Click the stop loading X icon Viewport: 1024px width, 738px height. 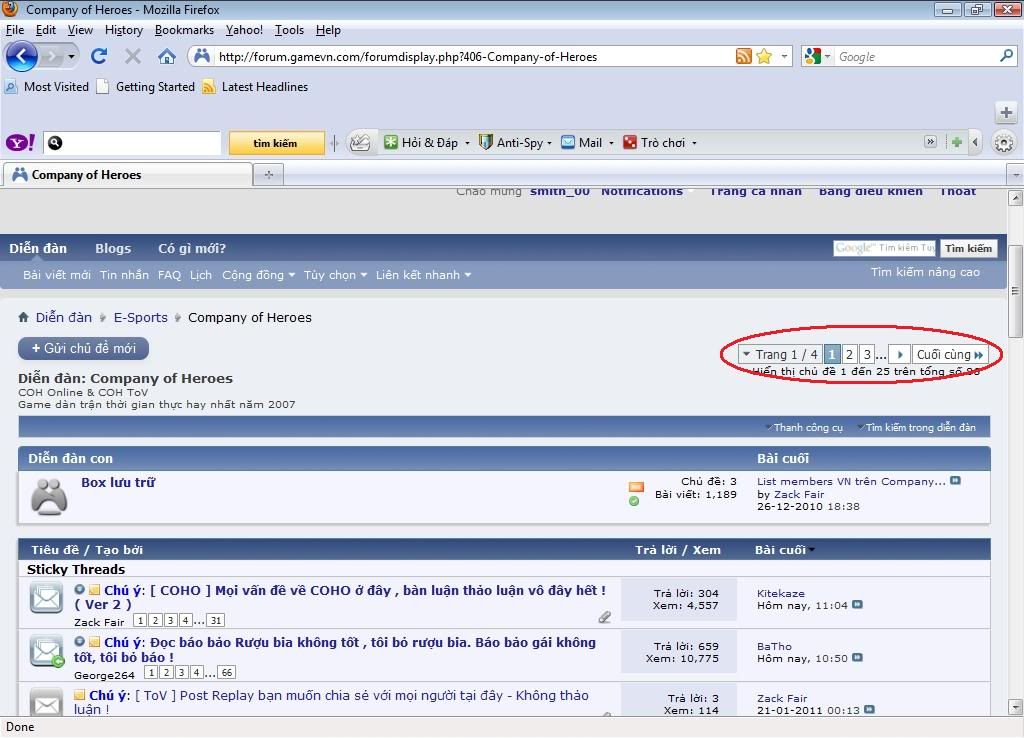tap(133, 57)
